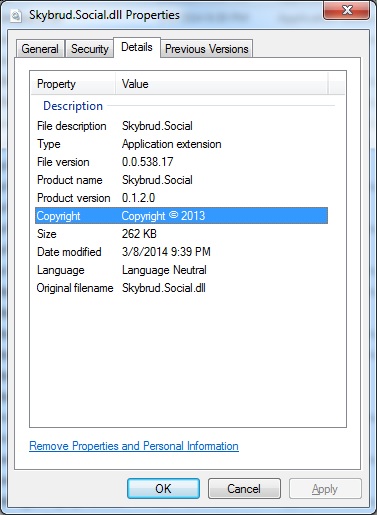
Task: Select the Original filename row
Action: [181, 288]
